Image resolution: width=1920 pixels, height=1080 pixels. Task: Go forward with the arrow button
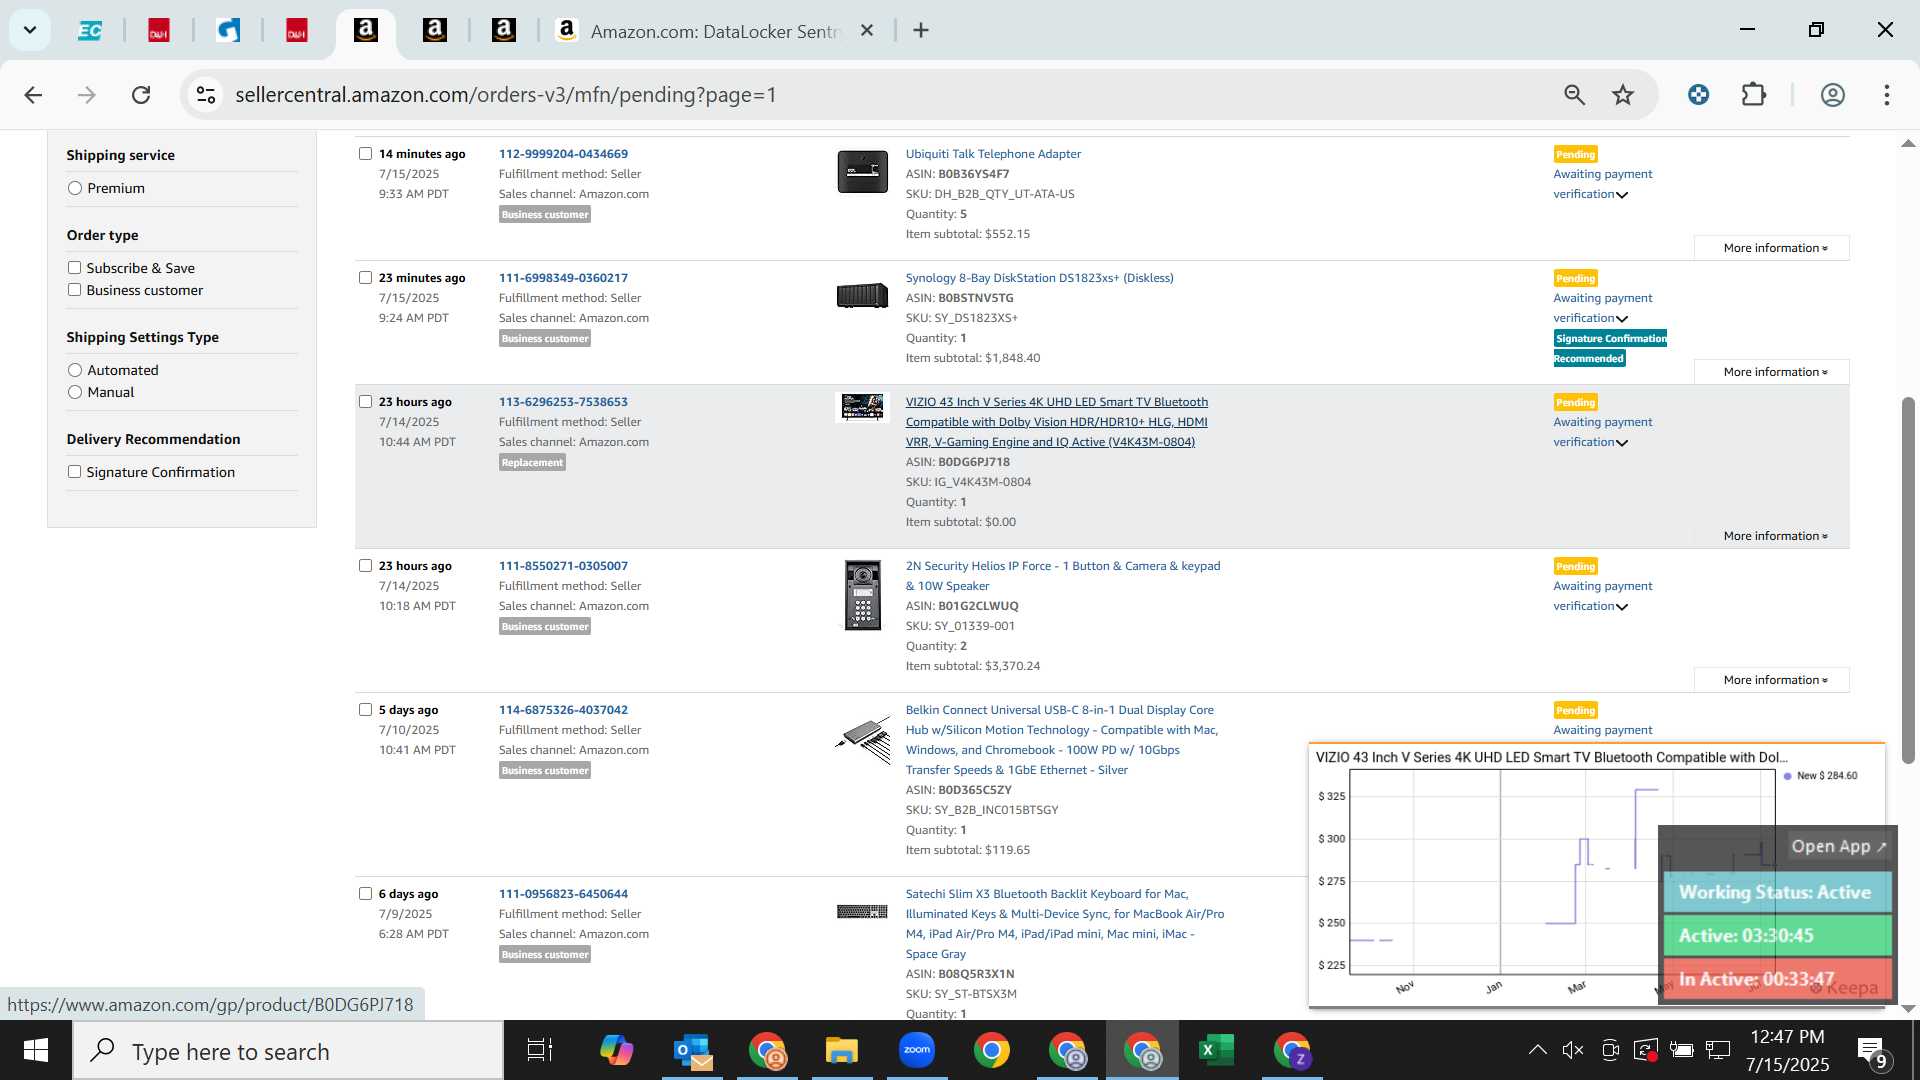(87, 95)
